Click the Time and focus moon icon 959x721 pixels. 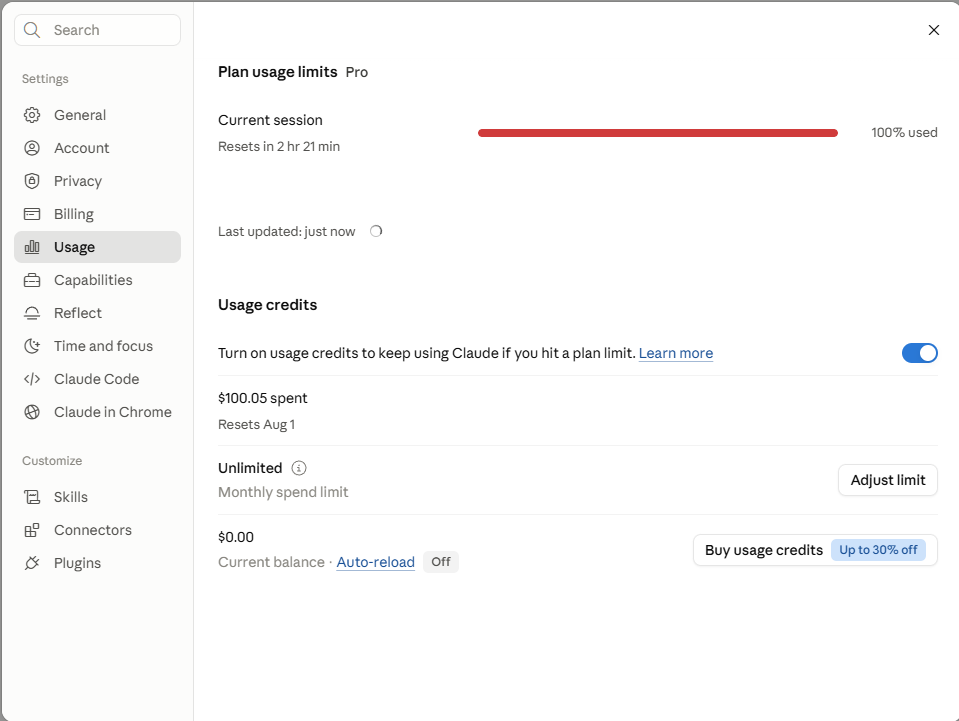32,346
